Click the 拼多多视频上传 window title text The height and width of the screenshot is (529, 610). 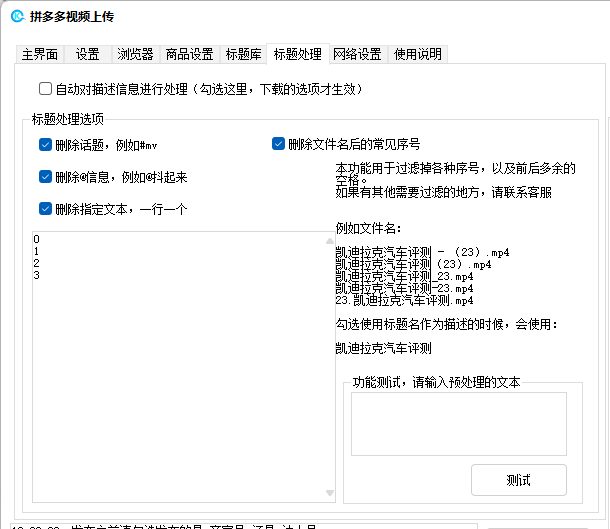72,17
